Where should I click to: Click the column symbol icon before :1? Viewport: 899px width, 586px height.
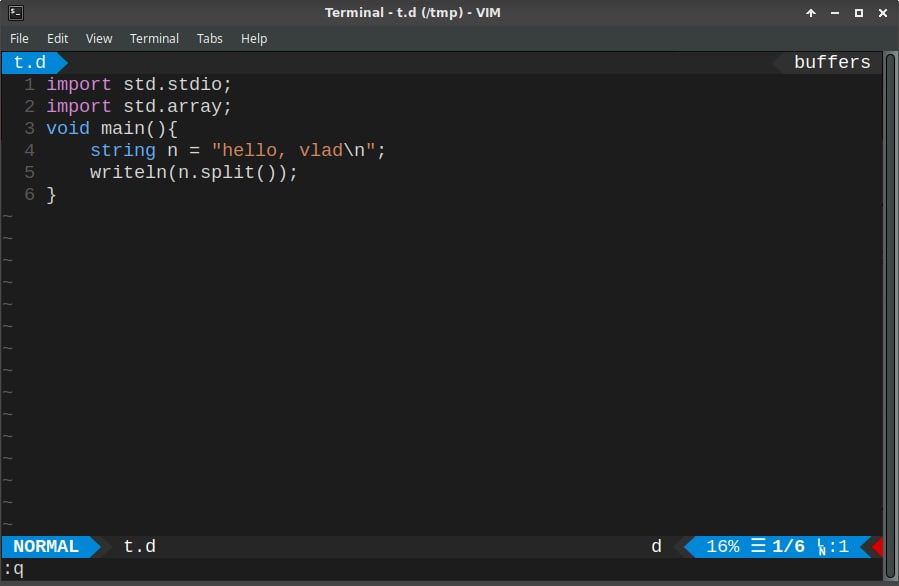pos(822,547)
